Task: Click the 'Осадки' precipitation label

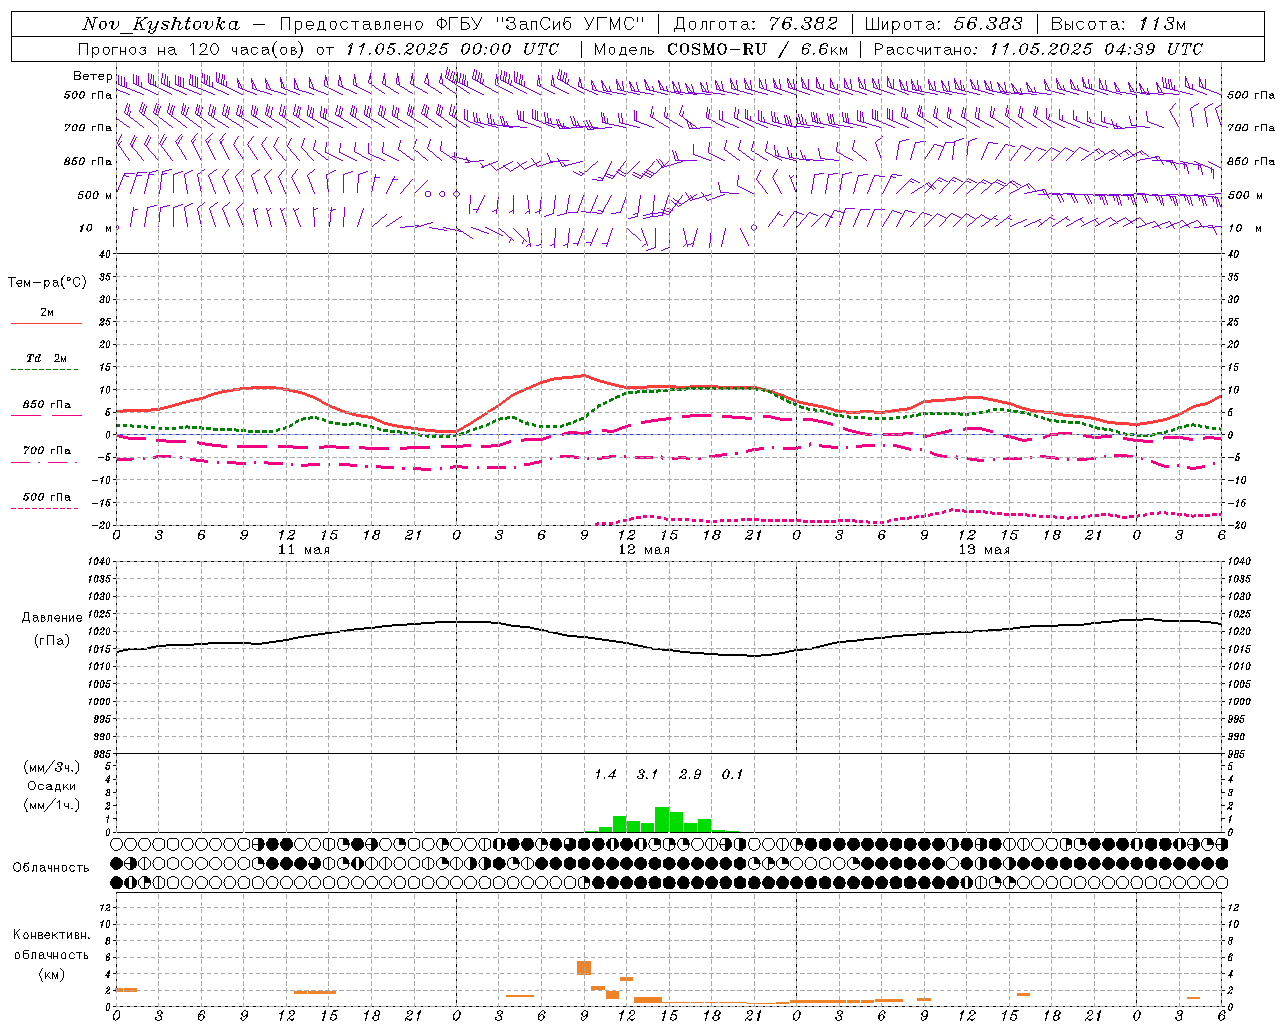Action: [x=51, y=786]
